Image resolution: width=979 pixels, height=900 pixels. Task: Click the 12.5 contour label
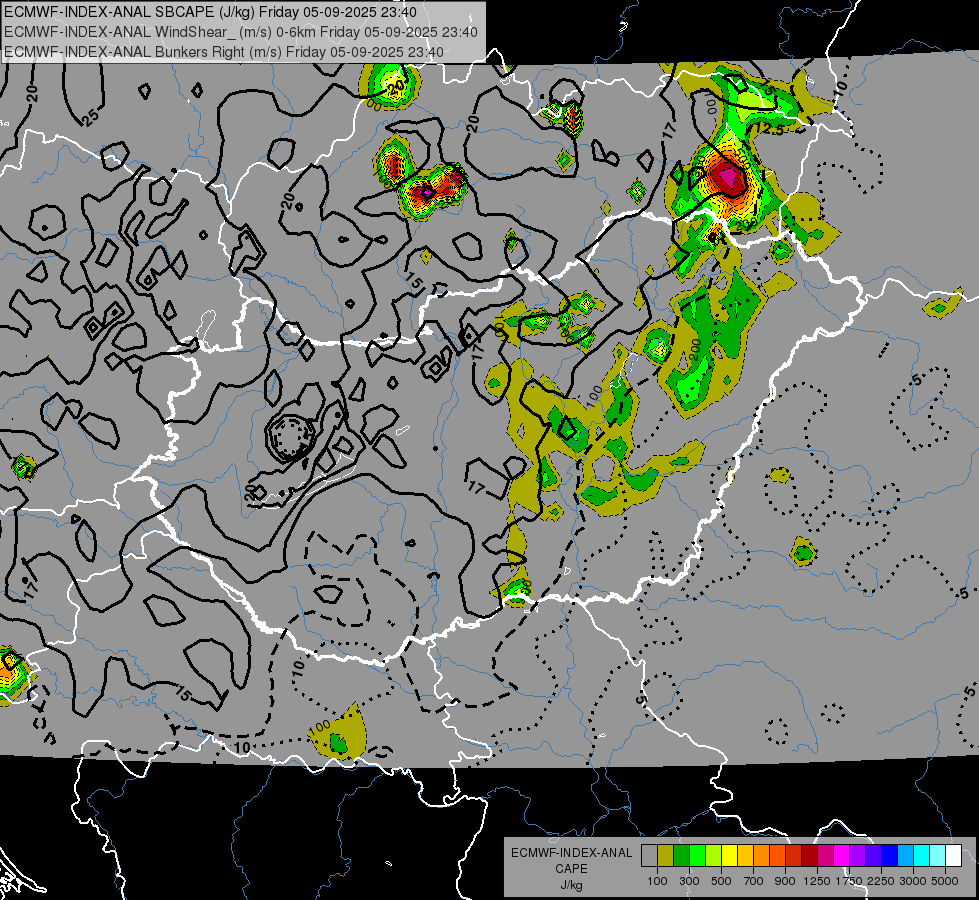pos(769,129)
